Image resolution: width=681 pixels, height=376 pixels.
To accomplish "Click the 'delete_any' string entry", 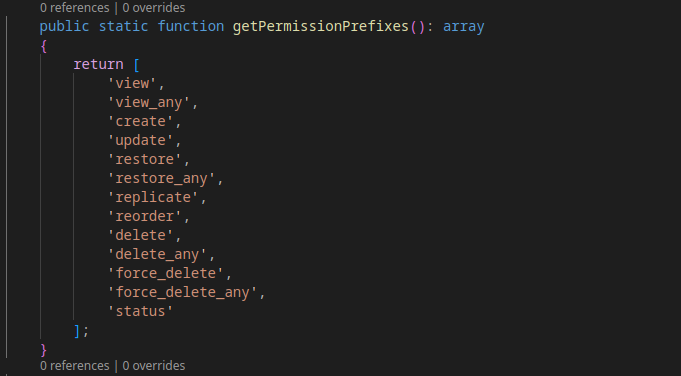I will tap(157, 254).
